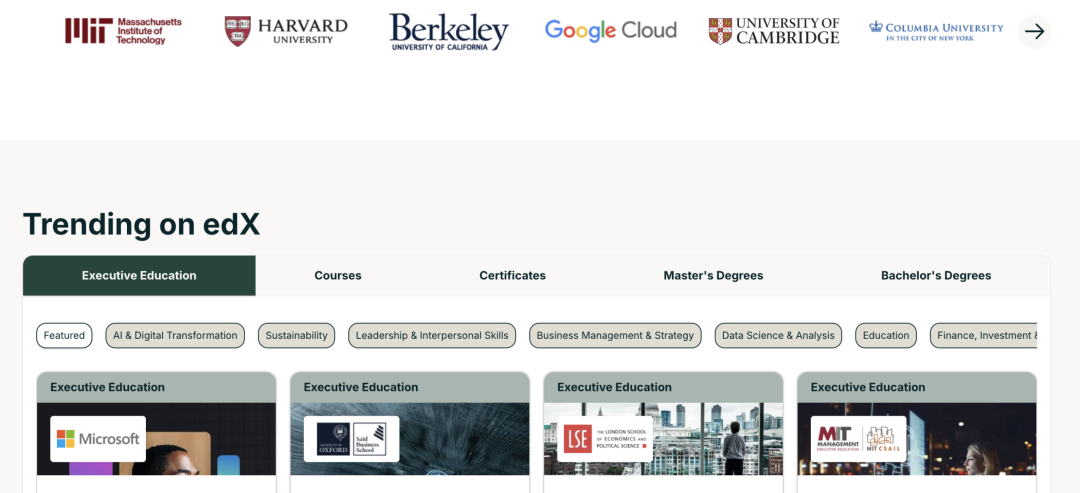1080x493 pixels.
Task: Click the Education filter chip
Action: (x=886, y=335)
